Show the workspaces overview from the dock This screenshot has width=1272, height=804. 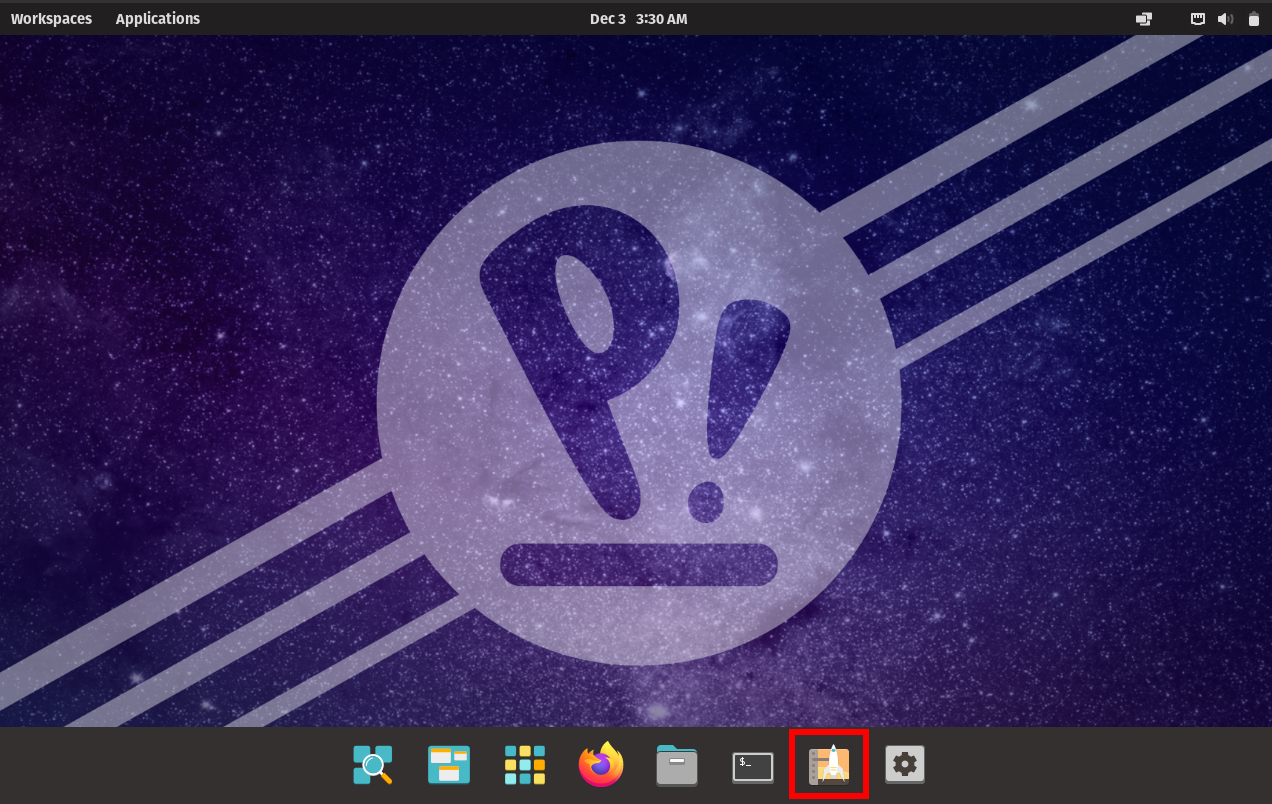click(x=449, y=765)
